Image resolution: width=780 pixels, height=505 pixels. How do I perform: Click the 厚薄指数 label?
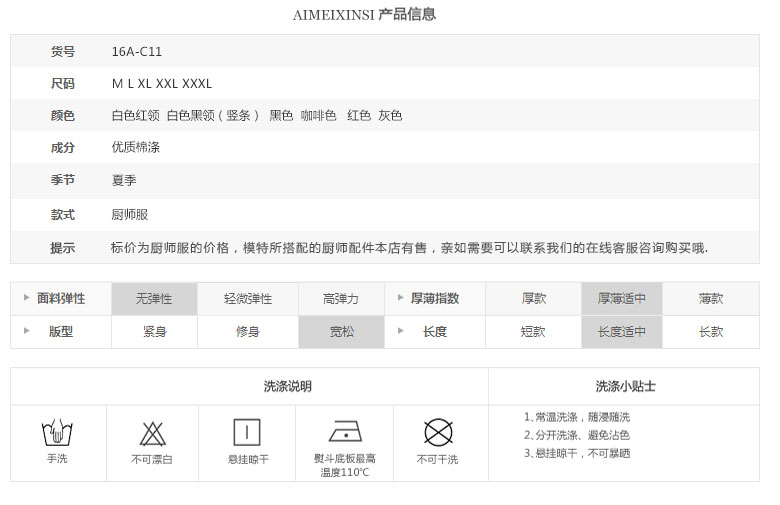pos(435,299)
